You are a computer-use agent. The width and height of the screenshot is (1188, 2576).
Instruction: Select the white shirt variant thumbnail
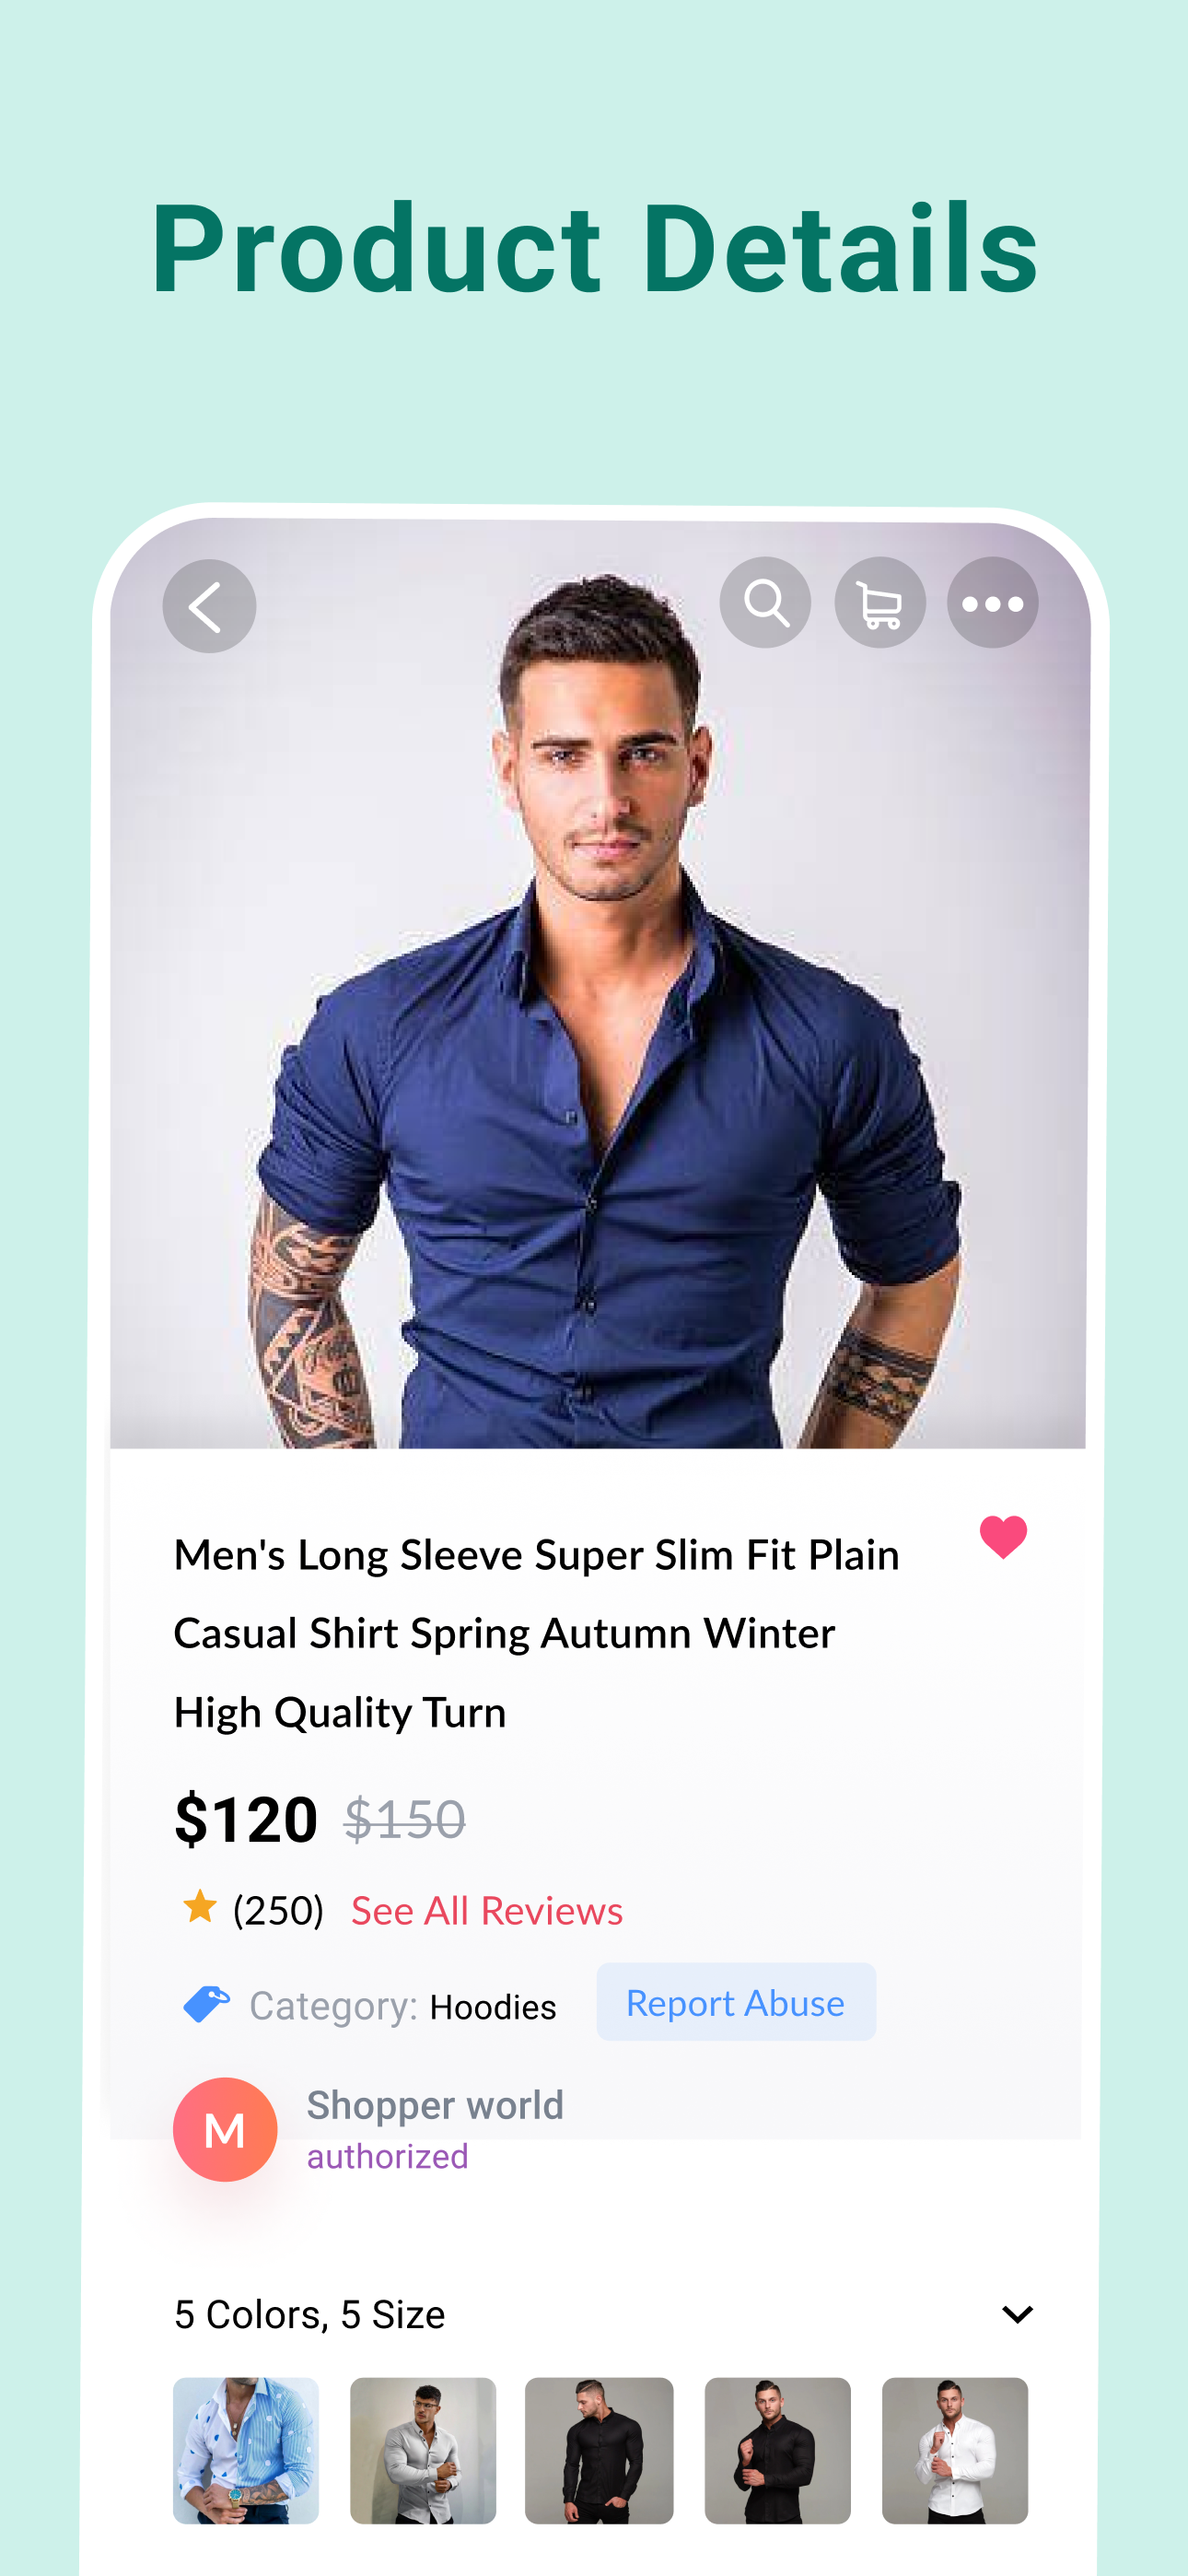[955, 2451]
